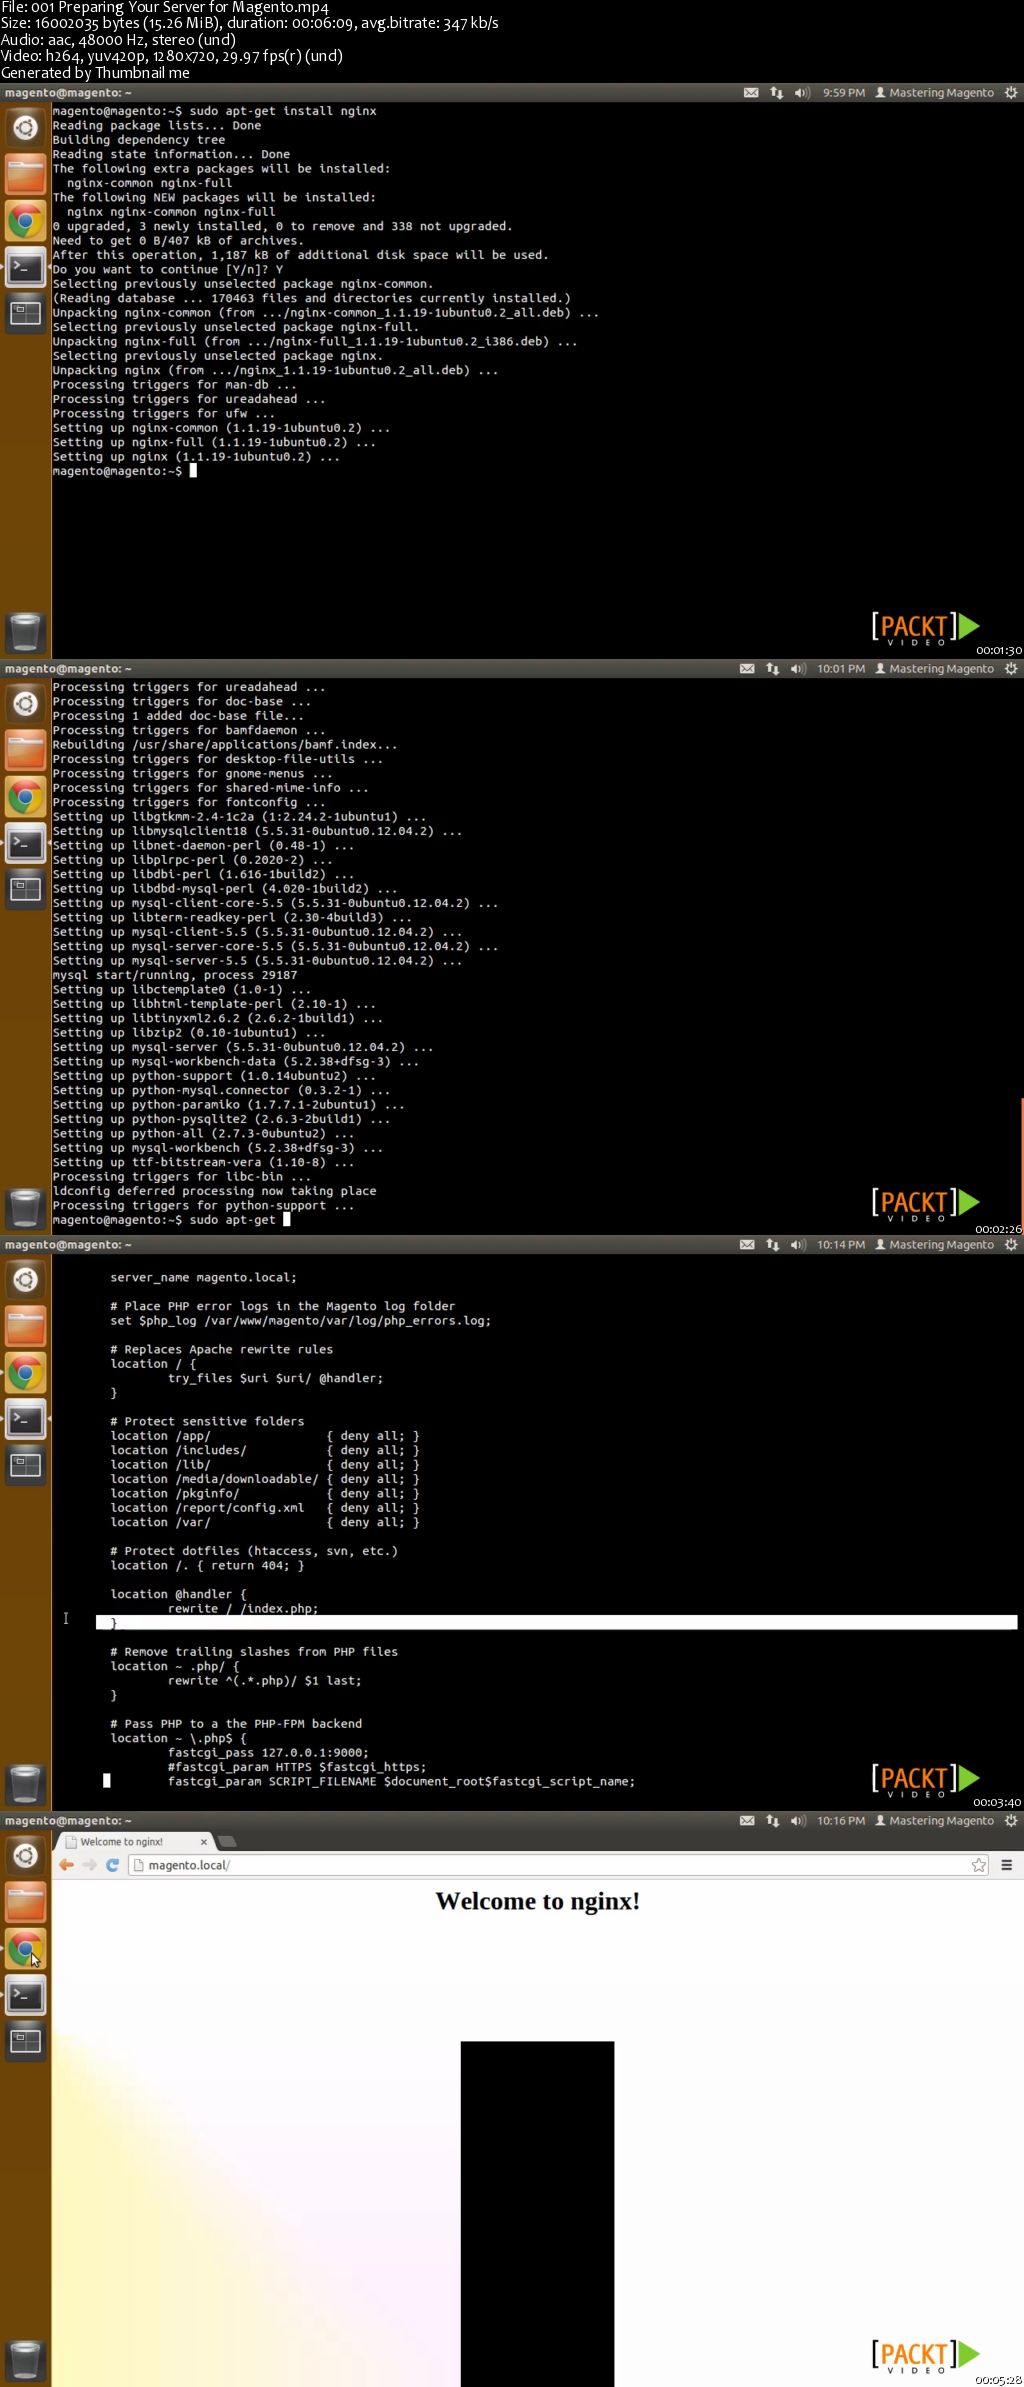
Task: Open Files launcher icon in 10:16 PM frame
Action: point(25,1902)
